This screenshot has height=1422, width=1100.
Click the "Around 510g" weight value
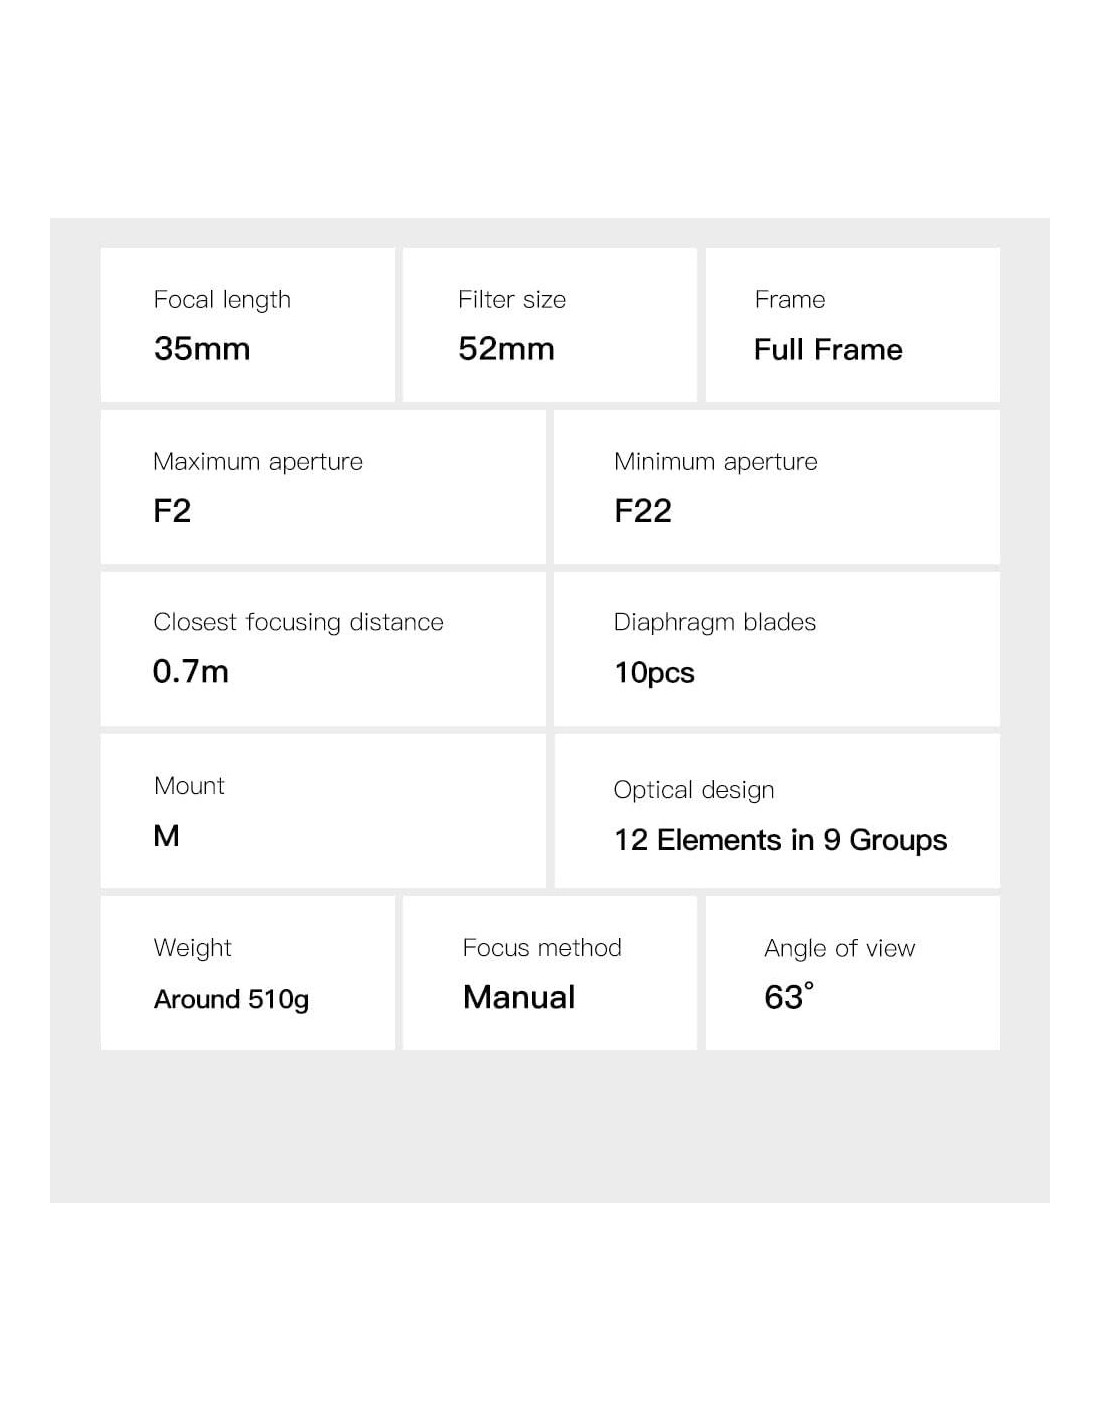click(231, 999)
